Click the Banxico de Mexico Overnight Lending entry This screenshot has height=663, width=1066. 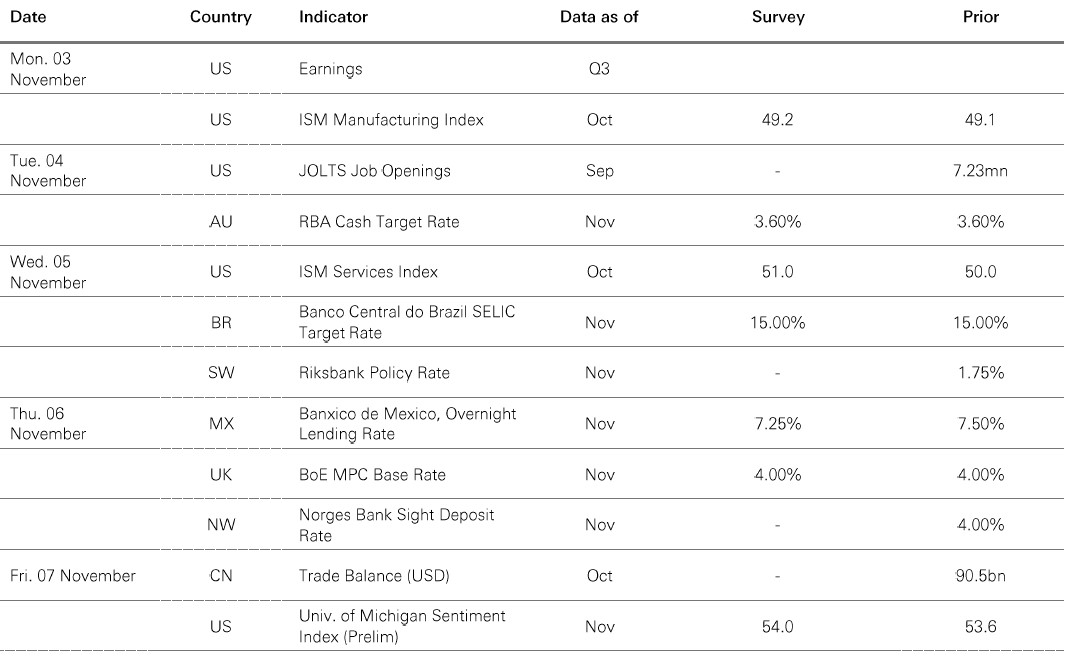408,424
